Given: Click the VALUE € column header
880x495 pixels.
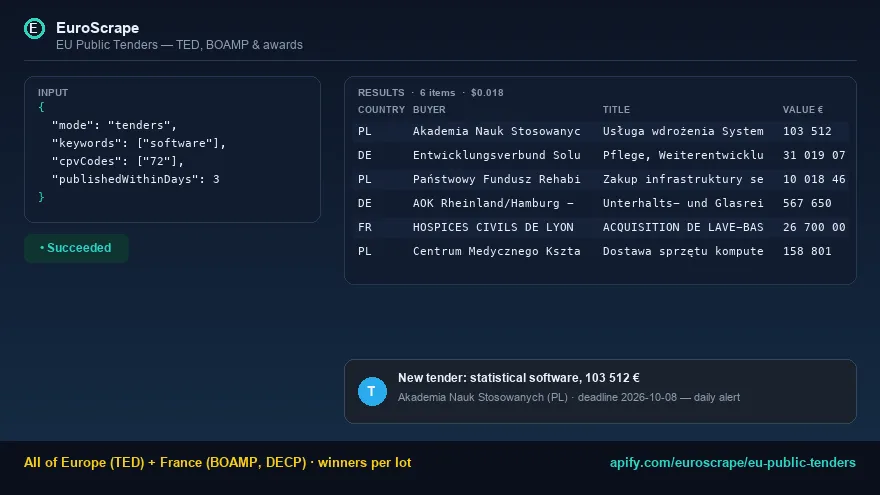Looking at the screenshot, I should pyautogui.click(x=803, y=109).
